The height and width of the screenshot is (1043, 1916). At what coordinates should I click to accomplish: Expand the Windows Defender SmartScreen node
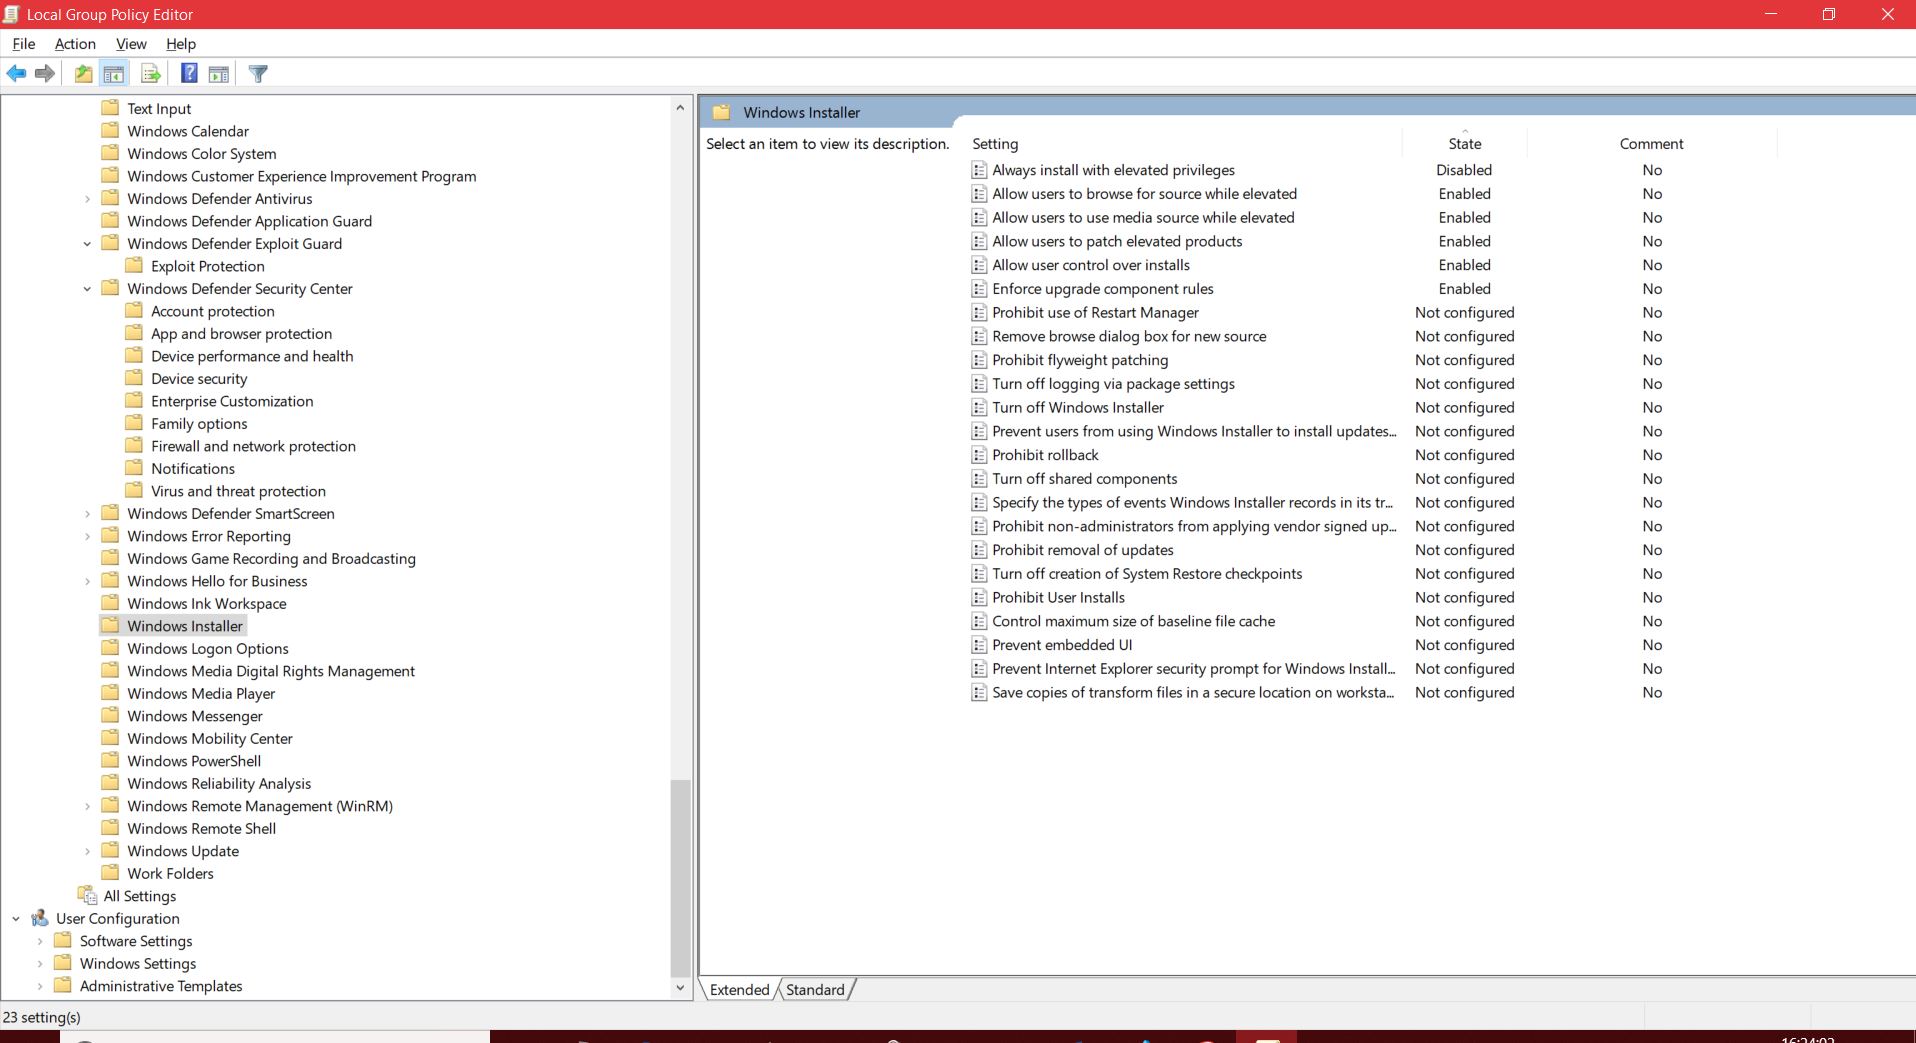coord(87,514)
